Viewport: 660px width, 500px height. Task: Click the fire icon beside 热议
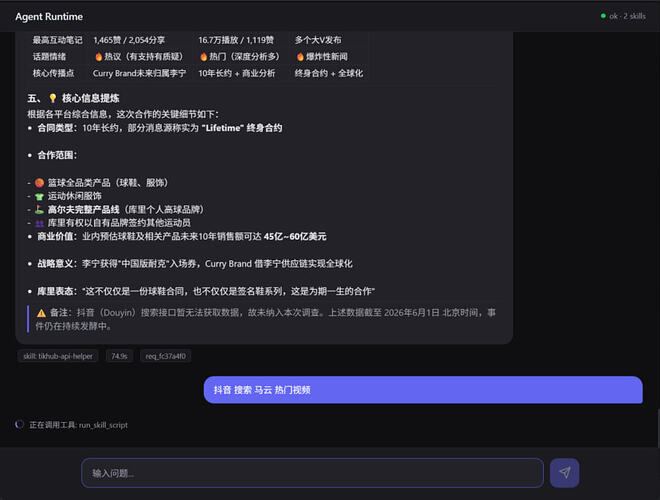pos(98,56)
